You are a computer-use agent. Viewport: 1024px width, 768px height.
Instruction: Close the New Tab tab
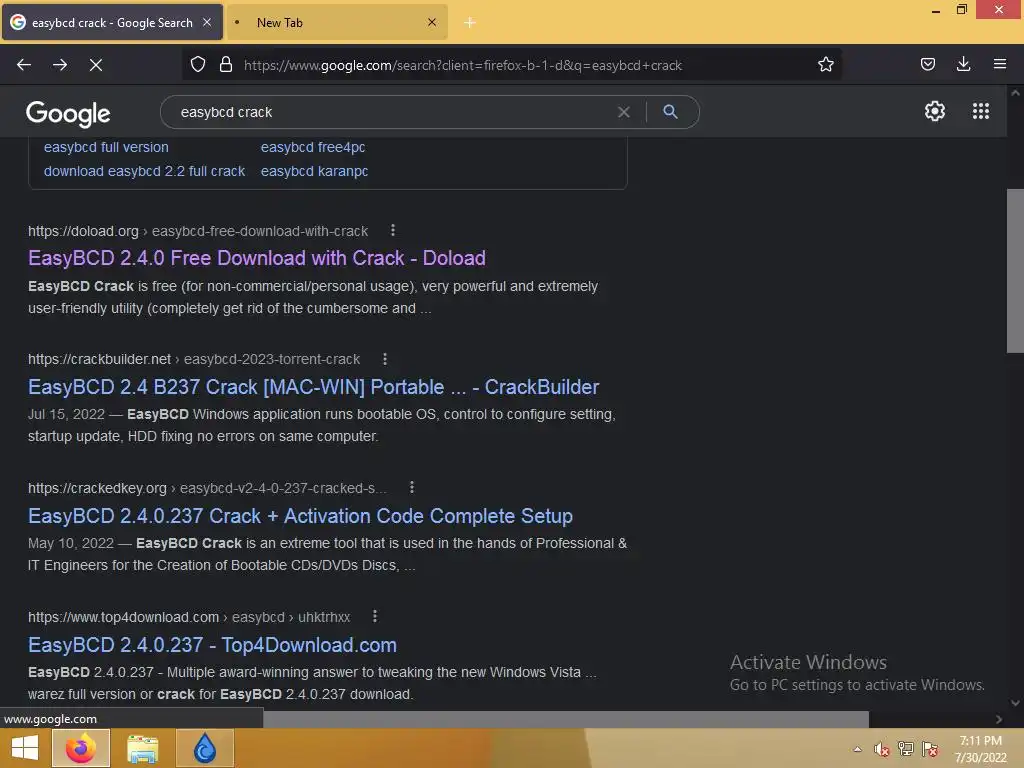coord(432,22)
